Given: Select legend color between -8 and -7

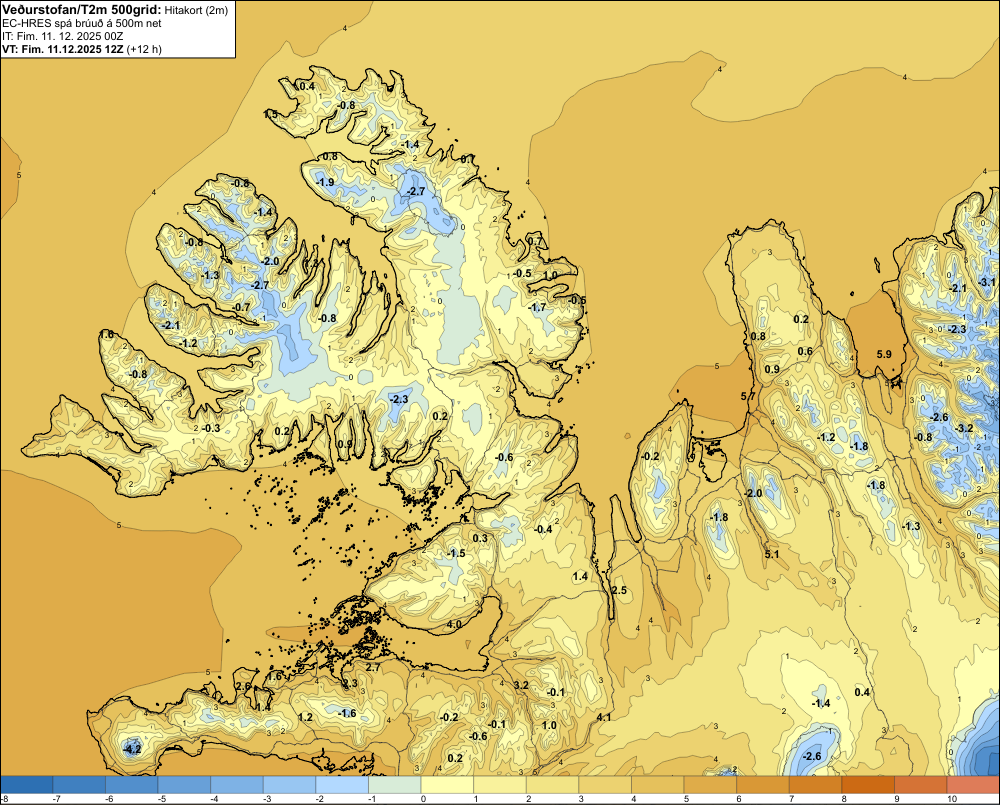Looking at the screenshot, I should [27, 785].
